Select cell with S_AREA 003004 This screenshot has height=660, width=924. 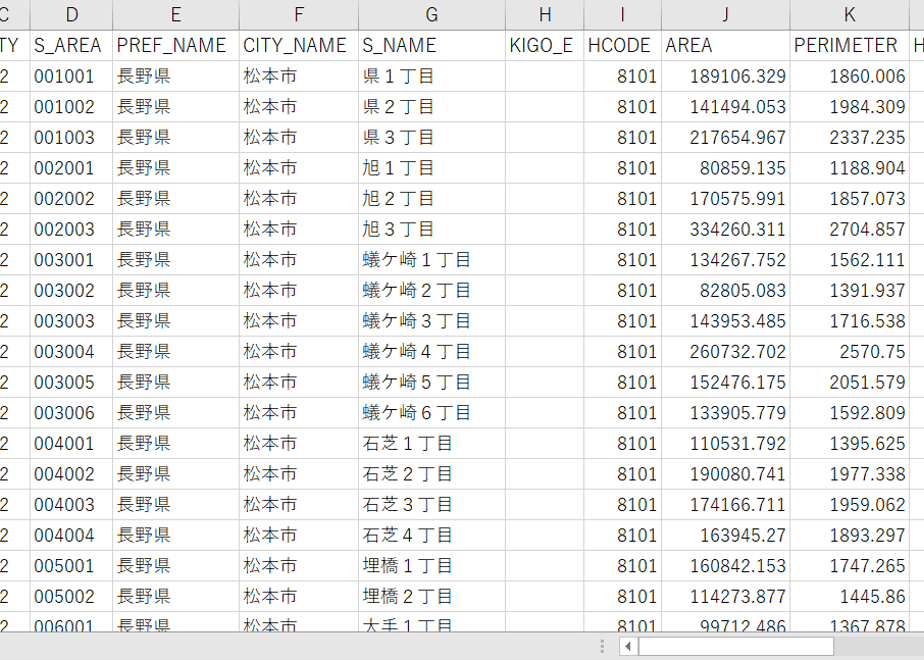pyautogui.click(x=71, y=352)
